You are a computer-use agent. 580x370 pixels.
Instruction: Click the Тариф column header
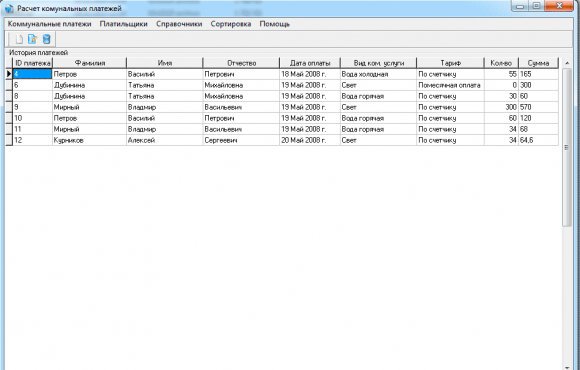tap(451, 63)
